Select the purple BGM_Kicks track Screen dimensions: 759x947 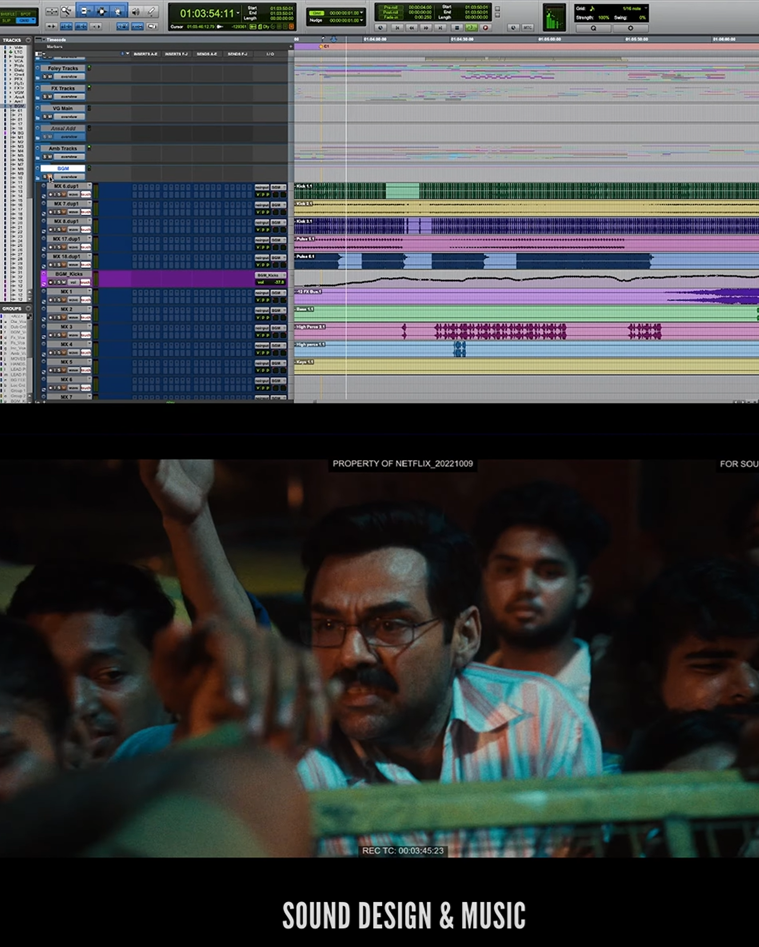pyautogui.click(x=69, y=274)
